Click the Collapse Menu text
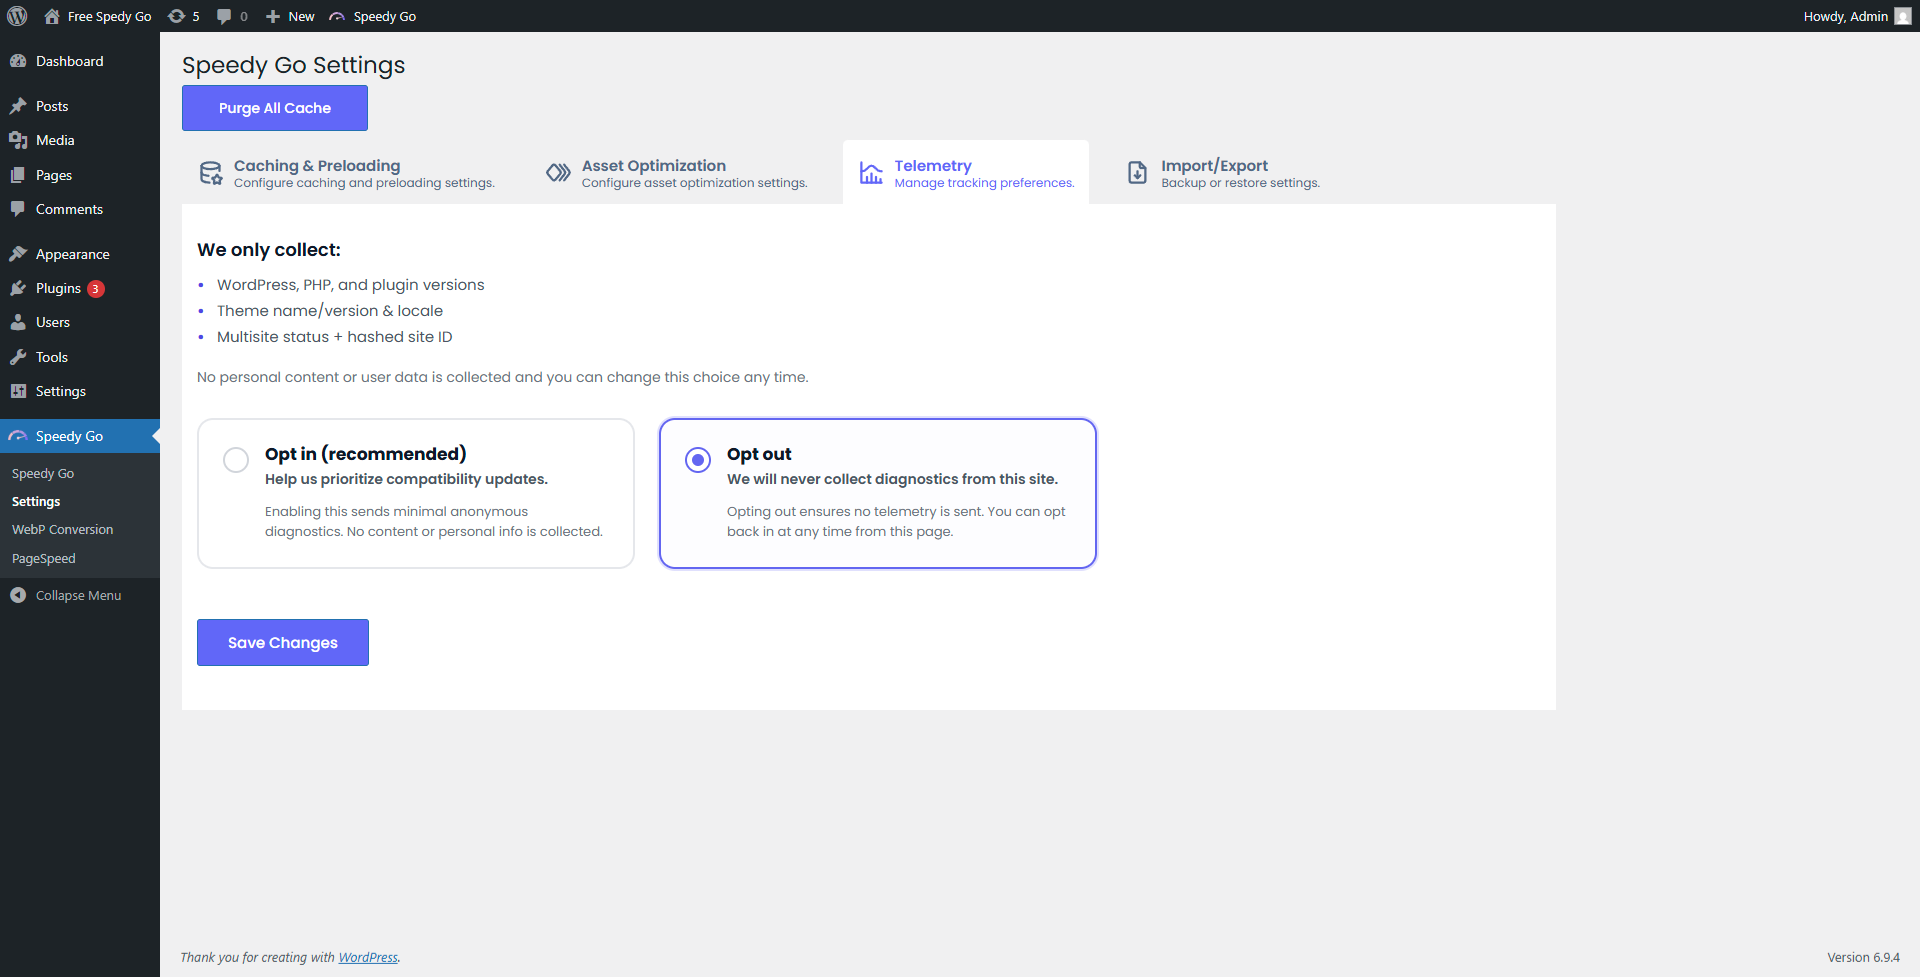Screen dimensions: 1920x977 point(79,595)
